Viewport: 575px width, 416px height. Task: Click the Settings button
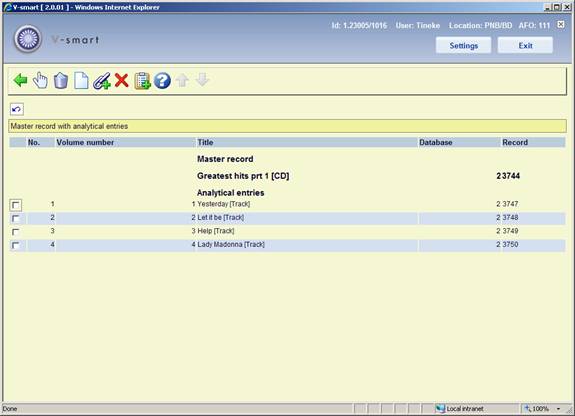464,45
